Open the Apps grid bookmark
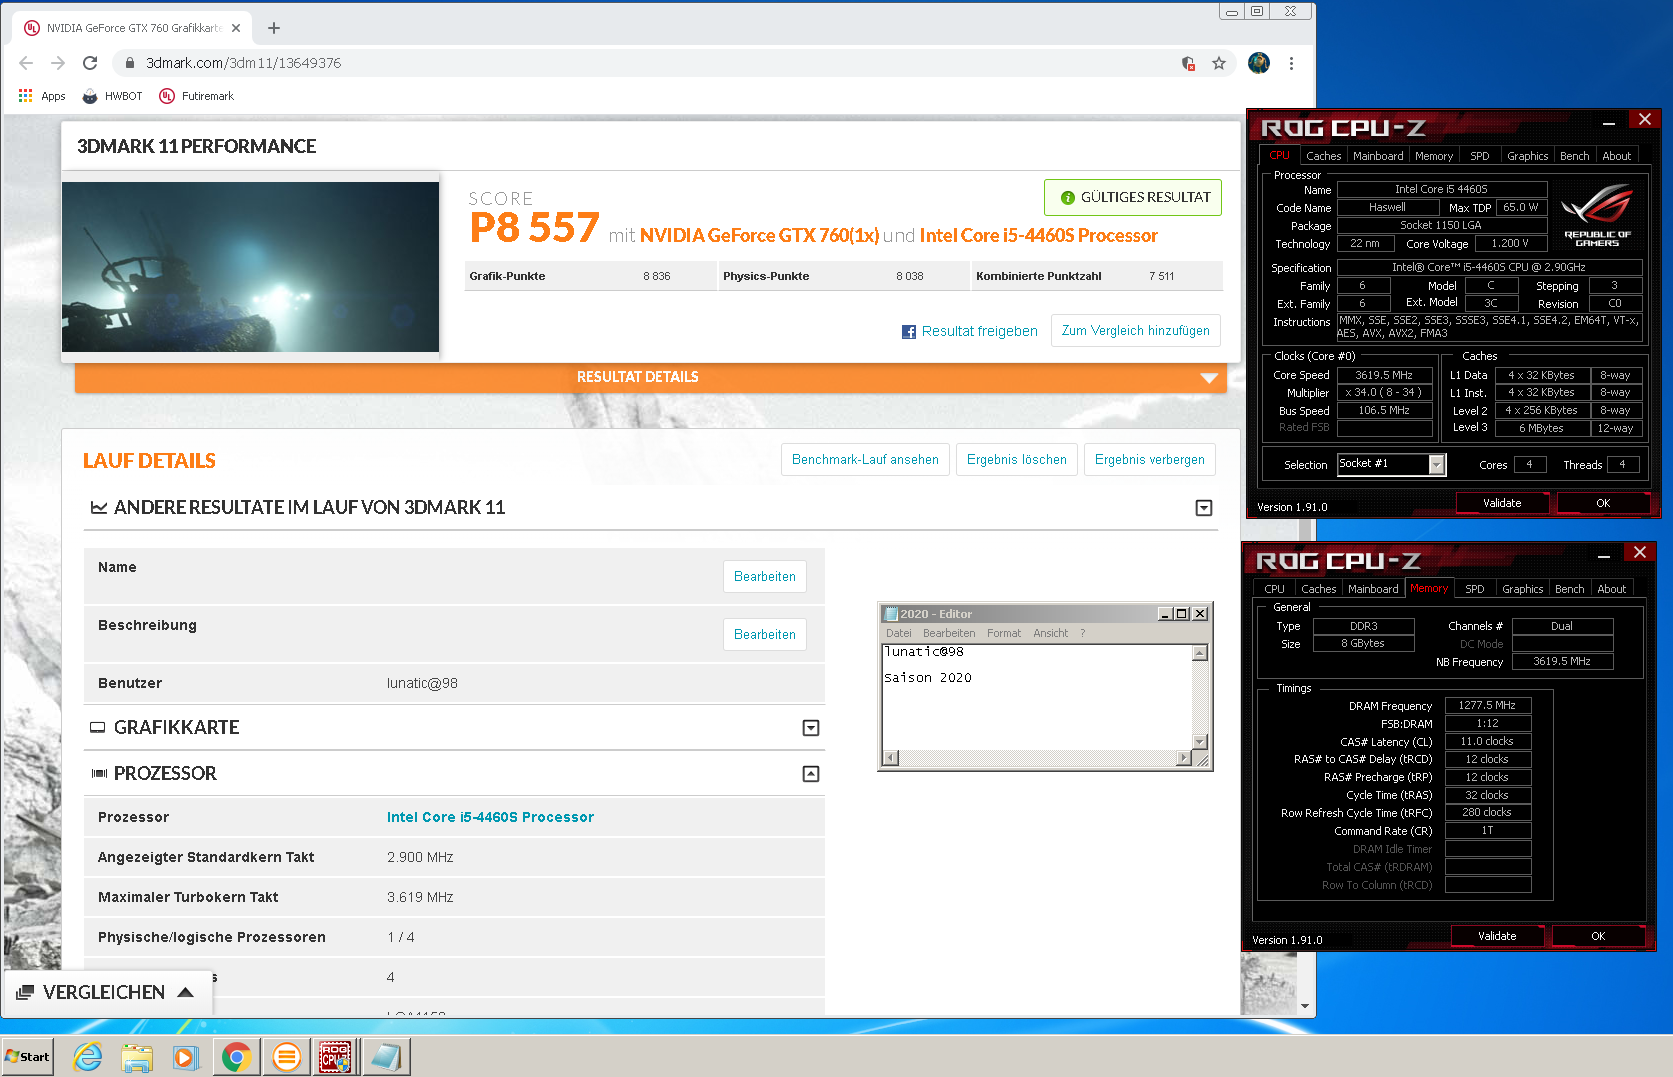Screen dimensions: 1673x1077 click(x=42, y=96)
